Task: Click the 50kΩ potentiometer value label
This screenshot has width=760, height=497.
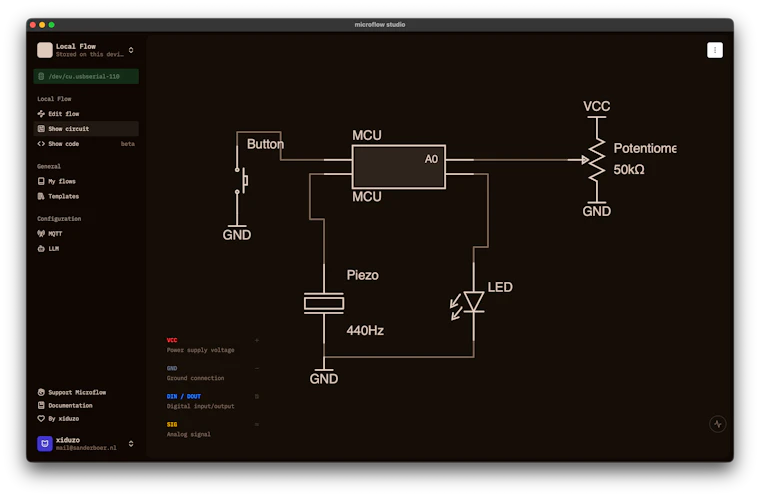Action: click(x=629, y=170)
